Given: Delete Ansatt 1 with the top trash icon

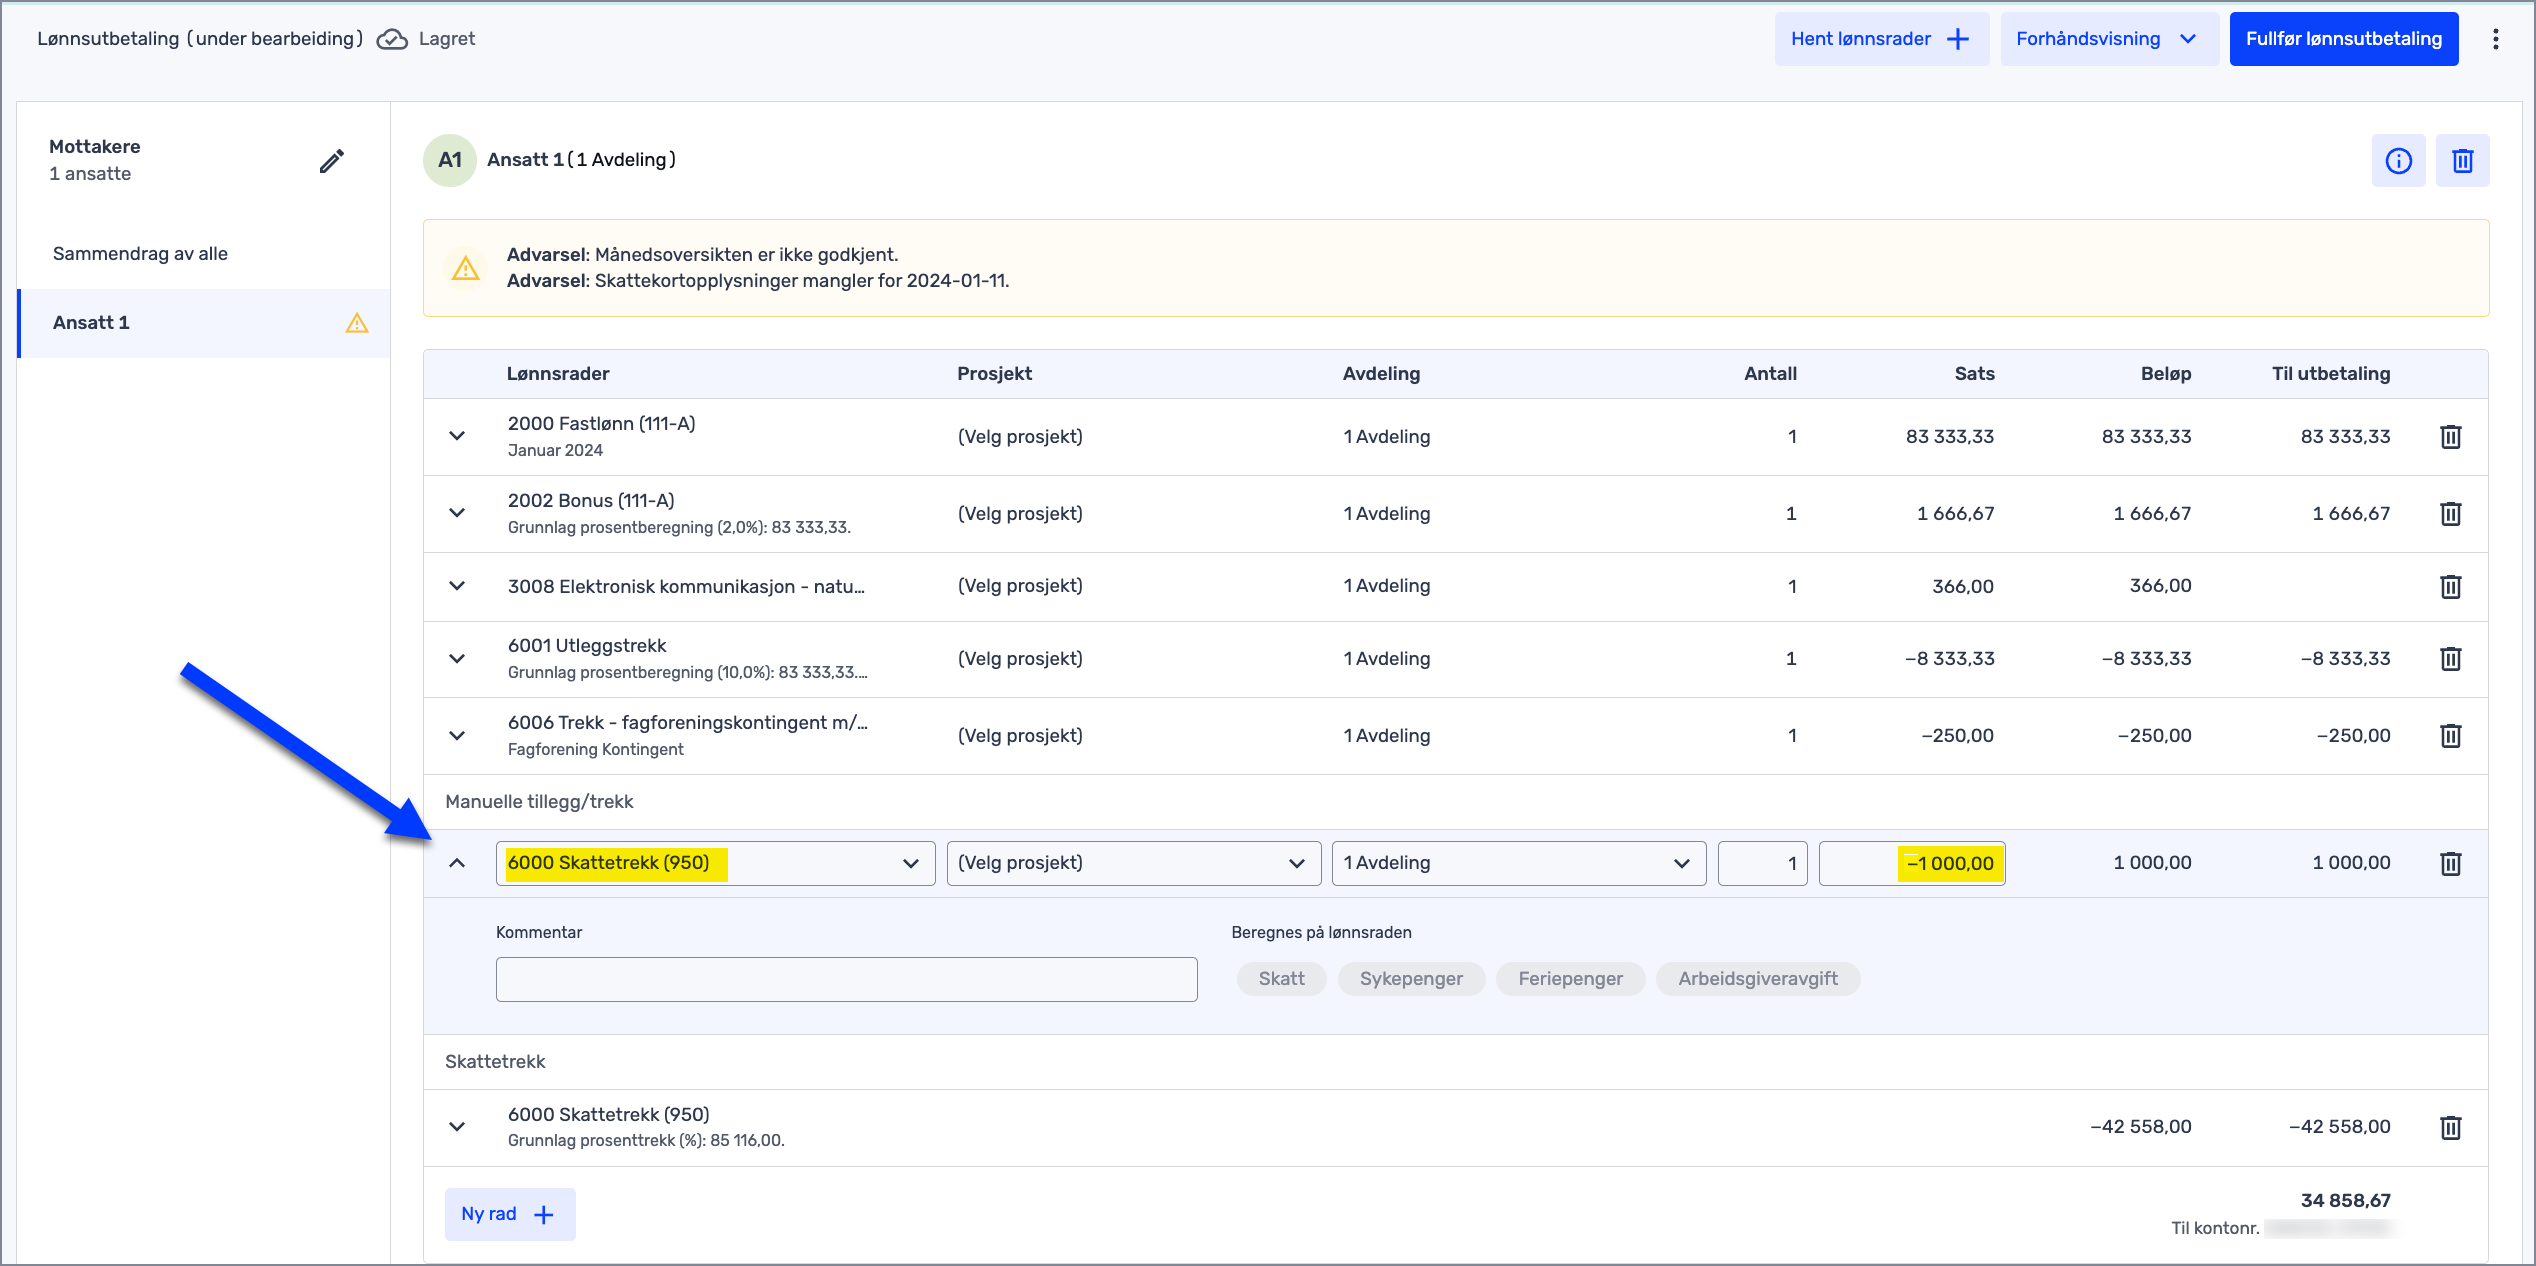Looking at the screenshot, I should click(2462, 161).
